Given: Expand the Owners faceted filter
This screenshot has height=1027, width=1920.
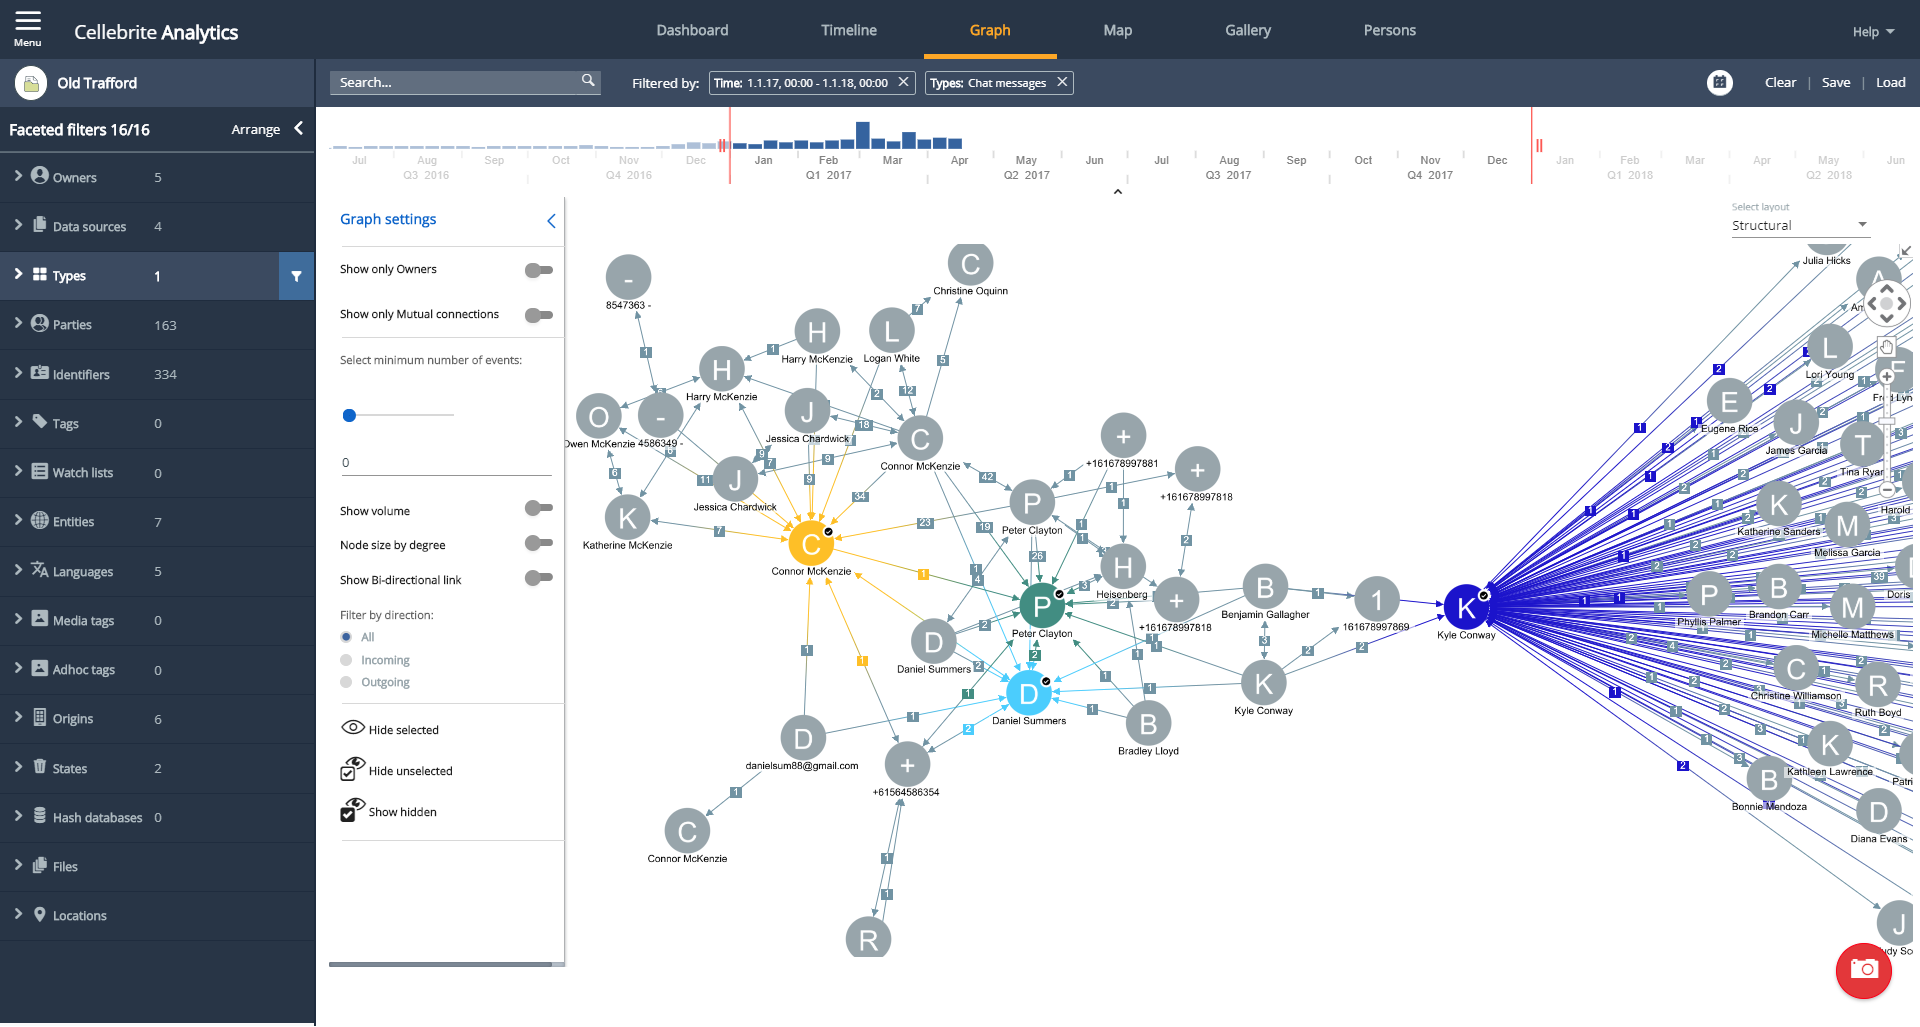Looking at the screenshot, I should (17, 177).
